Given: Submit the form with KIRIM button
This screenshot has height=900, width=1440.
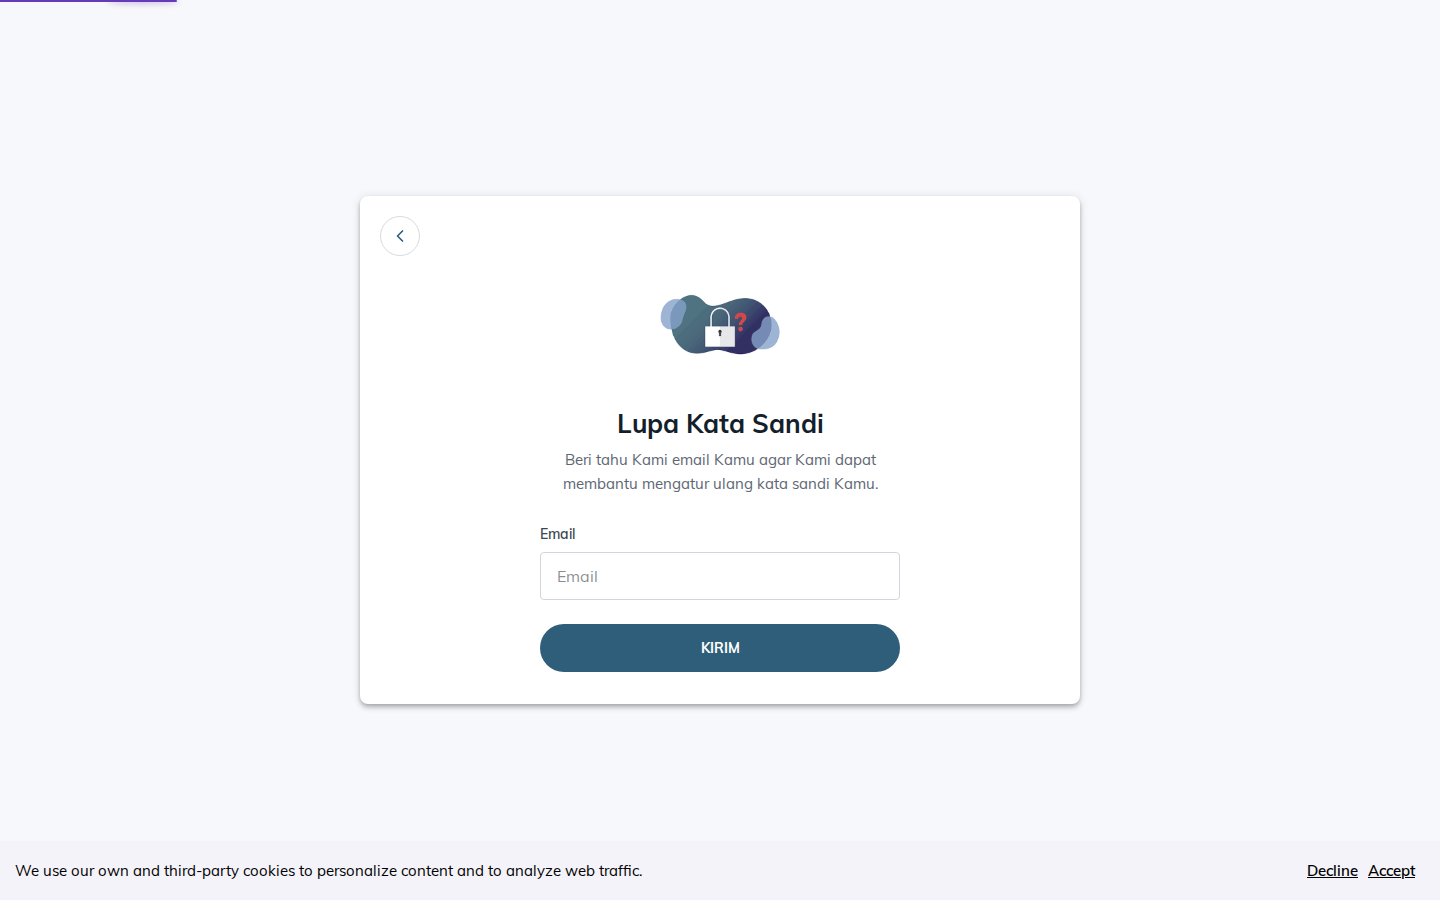Looking at the screenshot, I should click(x=720, y=648).
